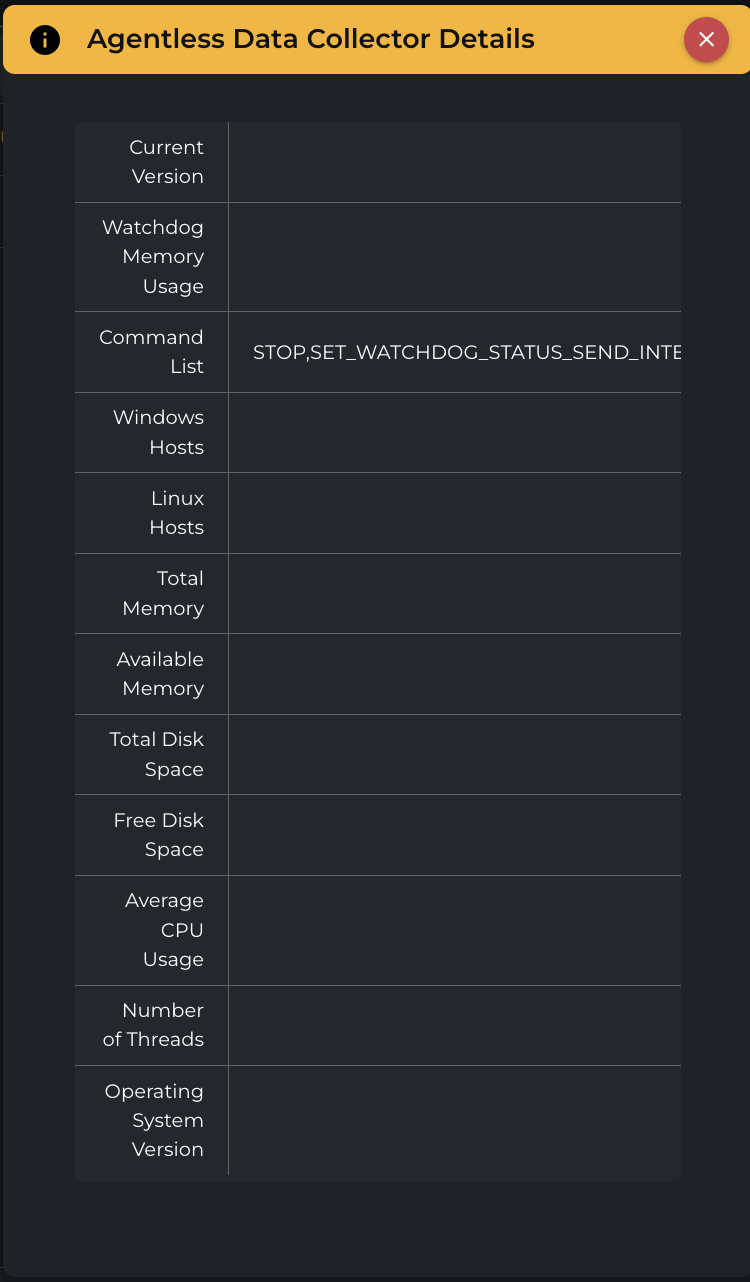Click the info icon in the header
Image resolution: width=750 pixels, height=1282 pixels.
coord(45,40)
